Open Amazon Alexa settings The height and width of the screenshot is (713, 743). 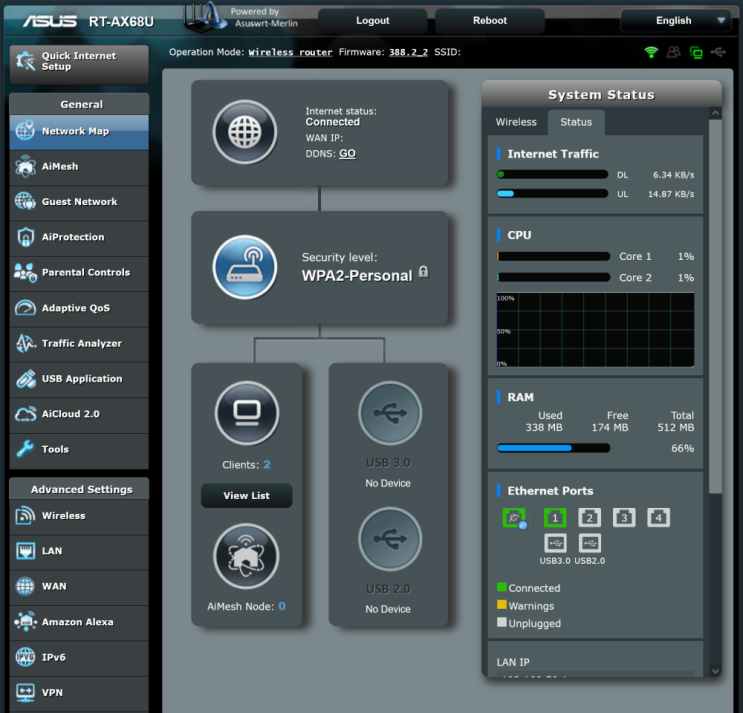[x=79, y=622]
